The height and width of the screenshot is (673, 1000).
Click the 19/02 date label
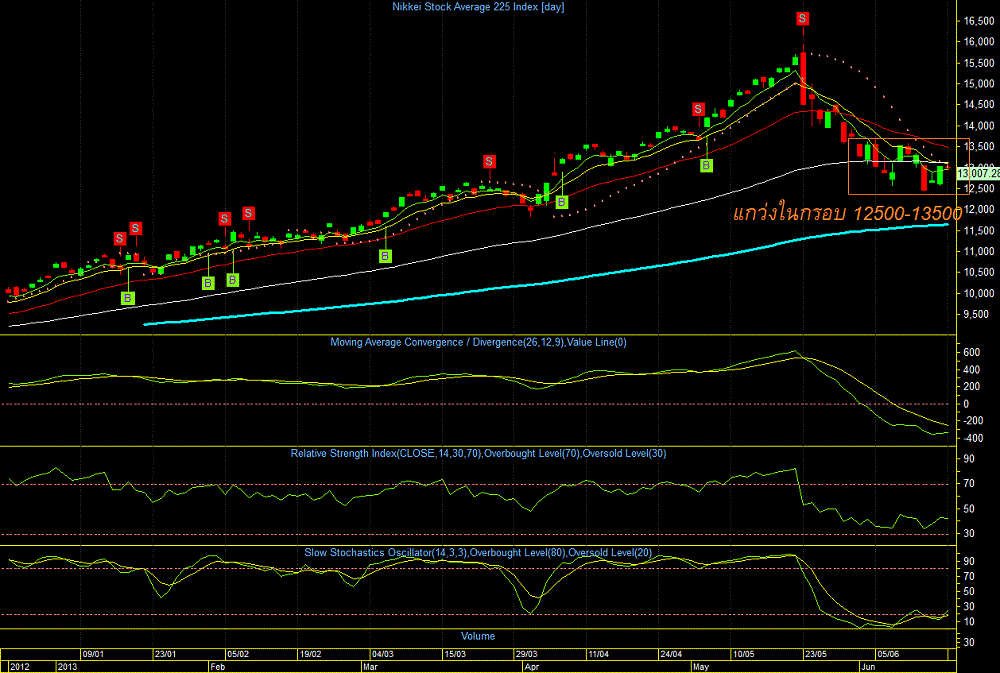(x=311, y=655)
